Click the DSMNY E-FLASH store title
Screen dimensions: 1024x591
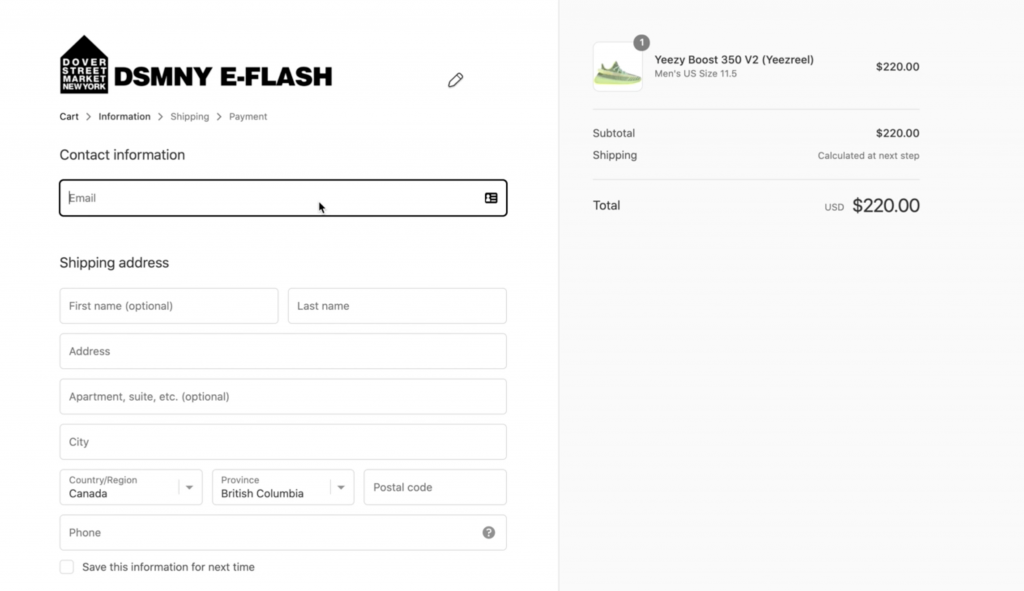(x=223, y=76)
